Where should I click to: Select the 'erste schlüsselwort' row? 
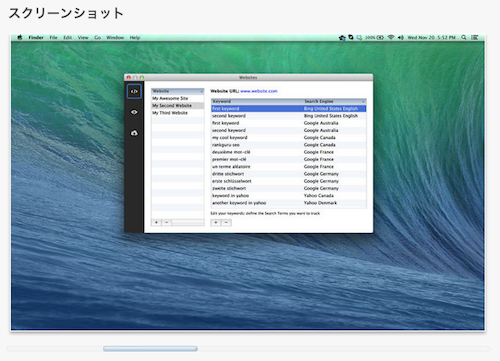coord(289,181)
